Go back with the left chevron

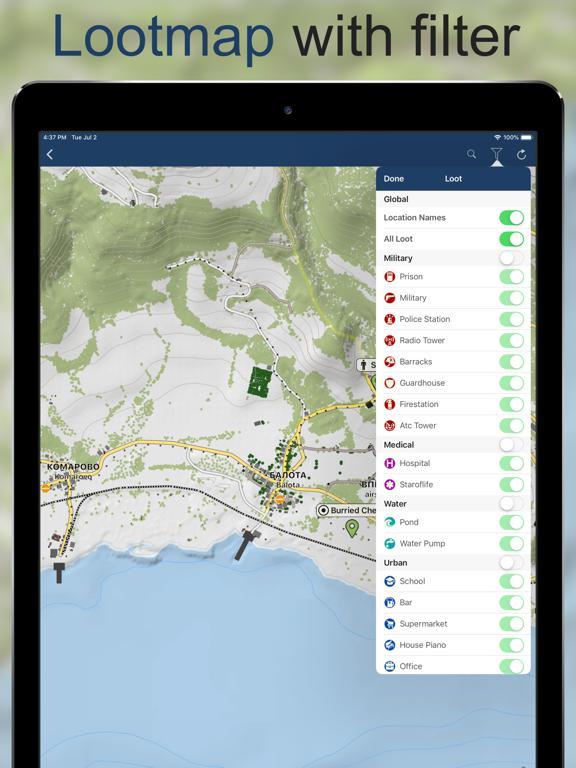point(49,155)
